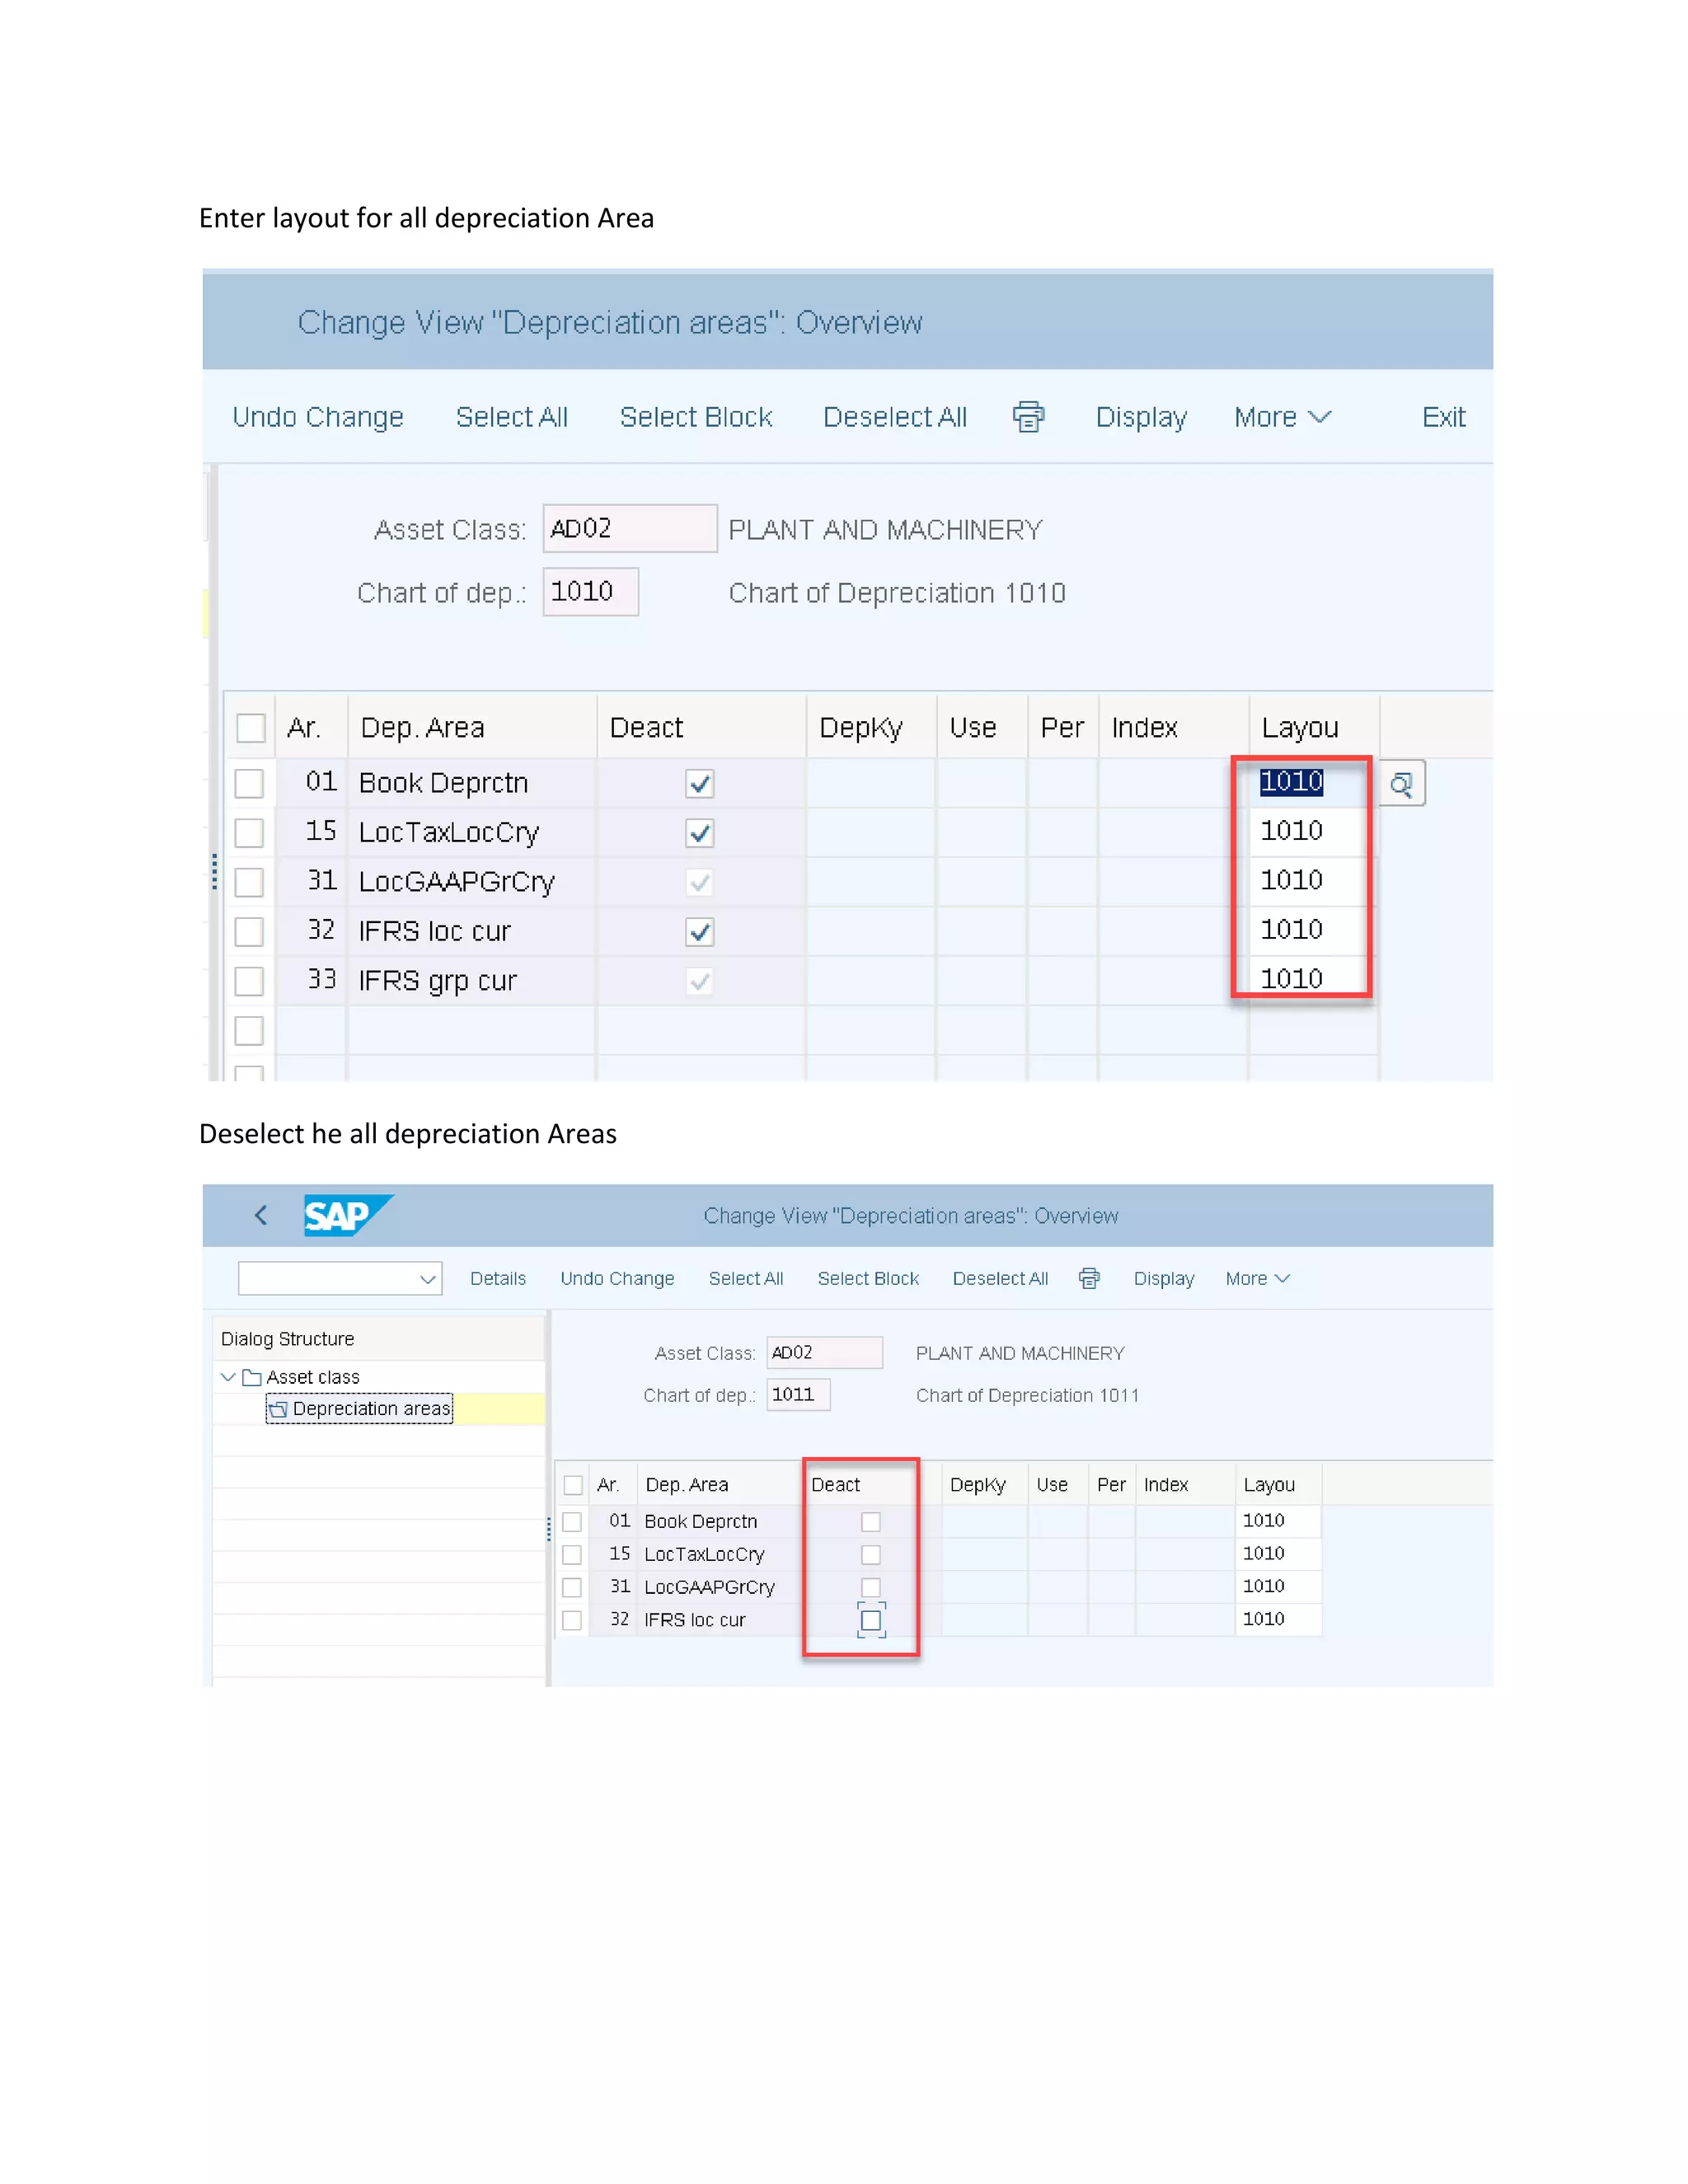Click Display in lower toolbar
Image resolution: width=1688 pixels, height=2184 pixels.
pyautogui.click(x=1164, y=1278)
